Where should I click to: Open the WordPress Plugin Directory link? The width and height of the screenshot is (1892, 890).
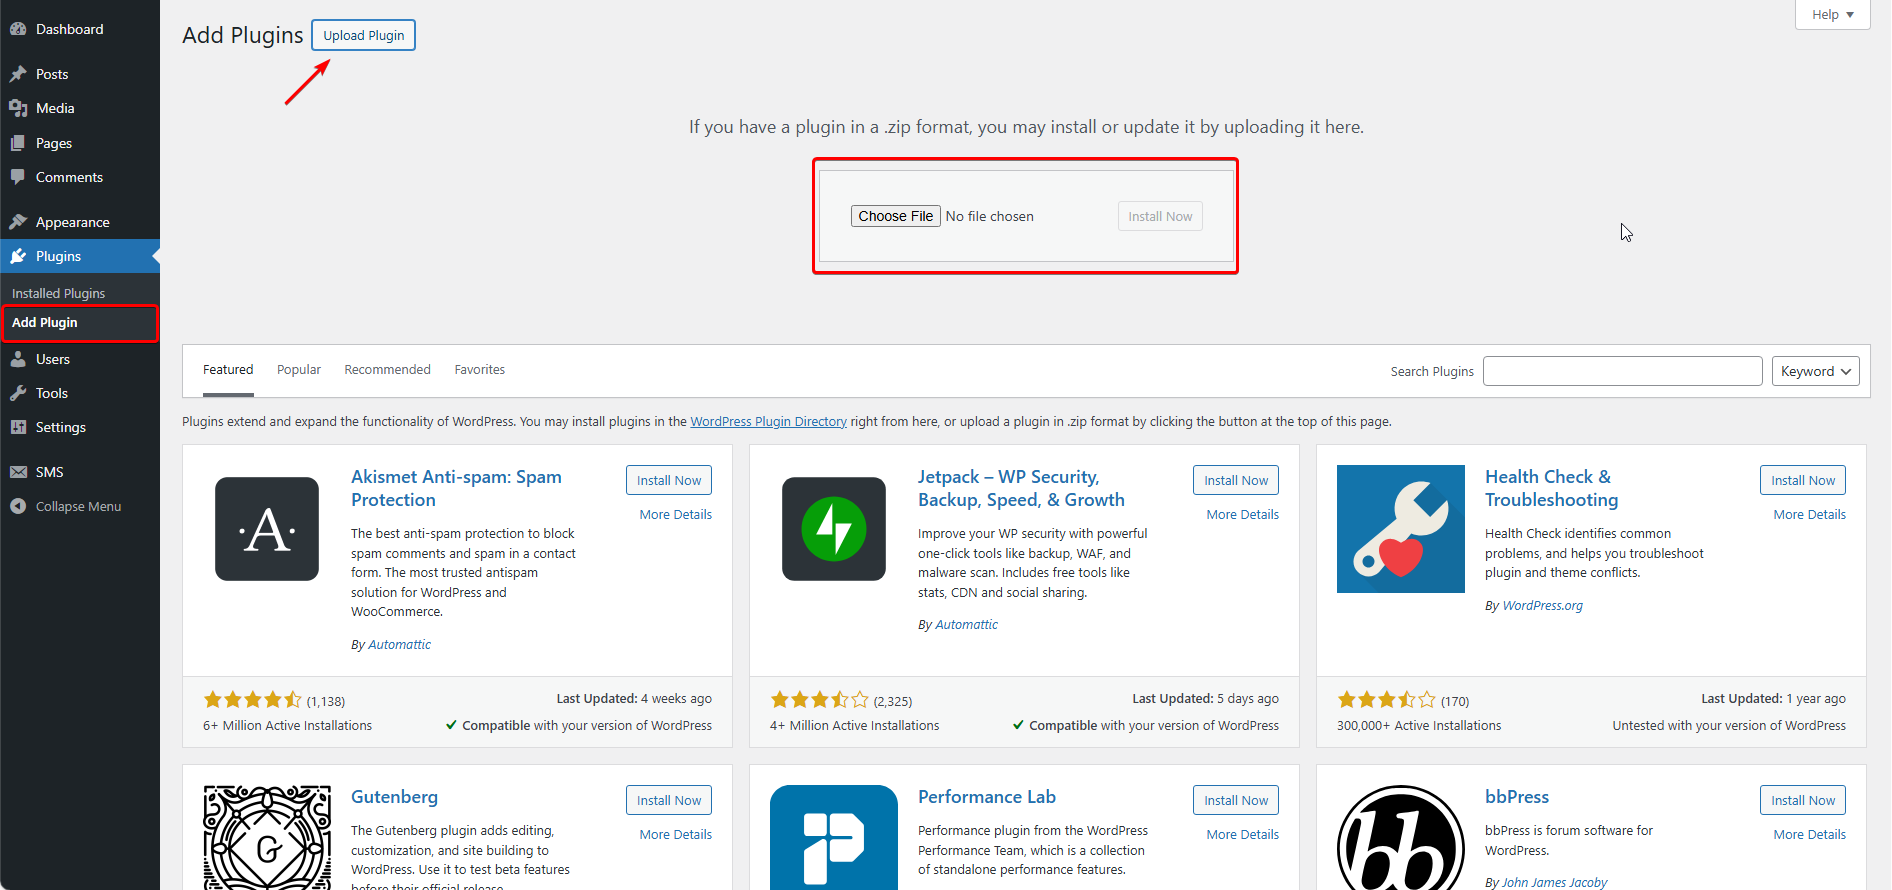coord(769,422)
